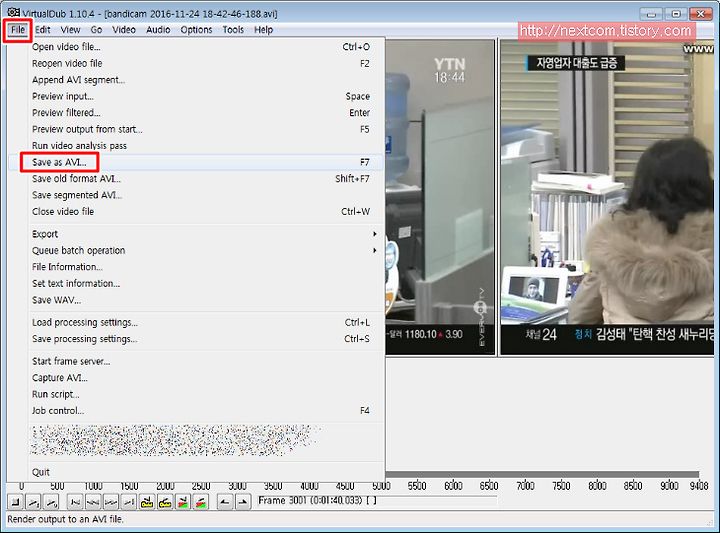Go to next keyframe (yellow key icon)
Viewport: 720px width, 533px height.
pos(165,502)
